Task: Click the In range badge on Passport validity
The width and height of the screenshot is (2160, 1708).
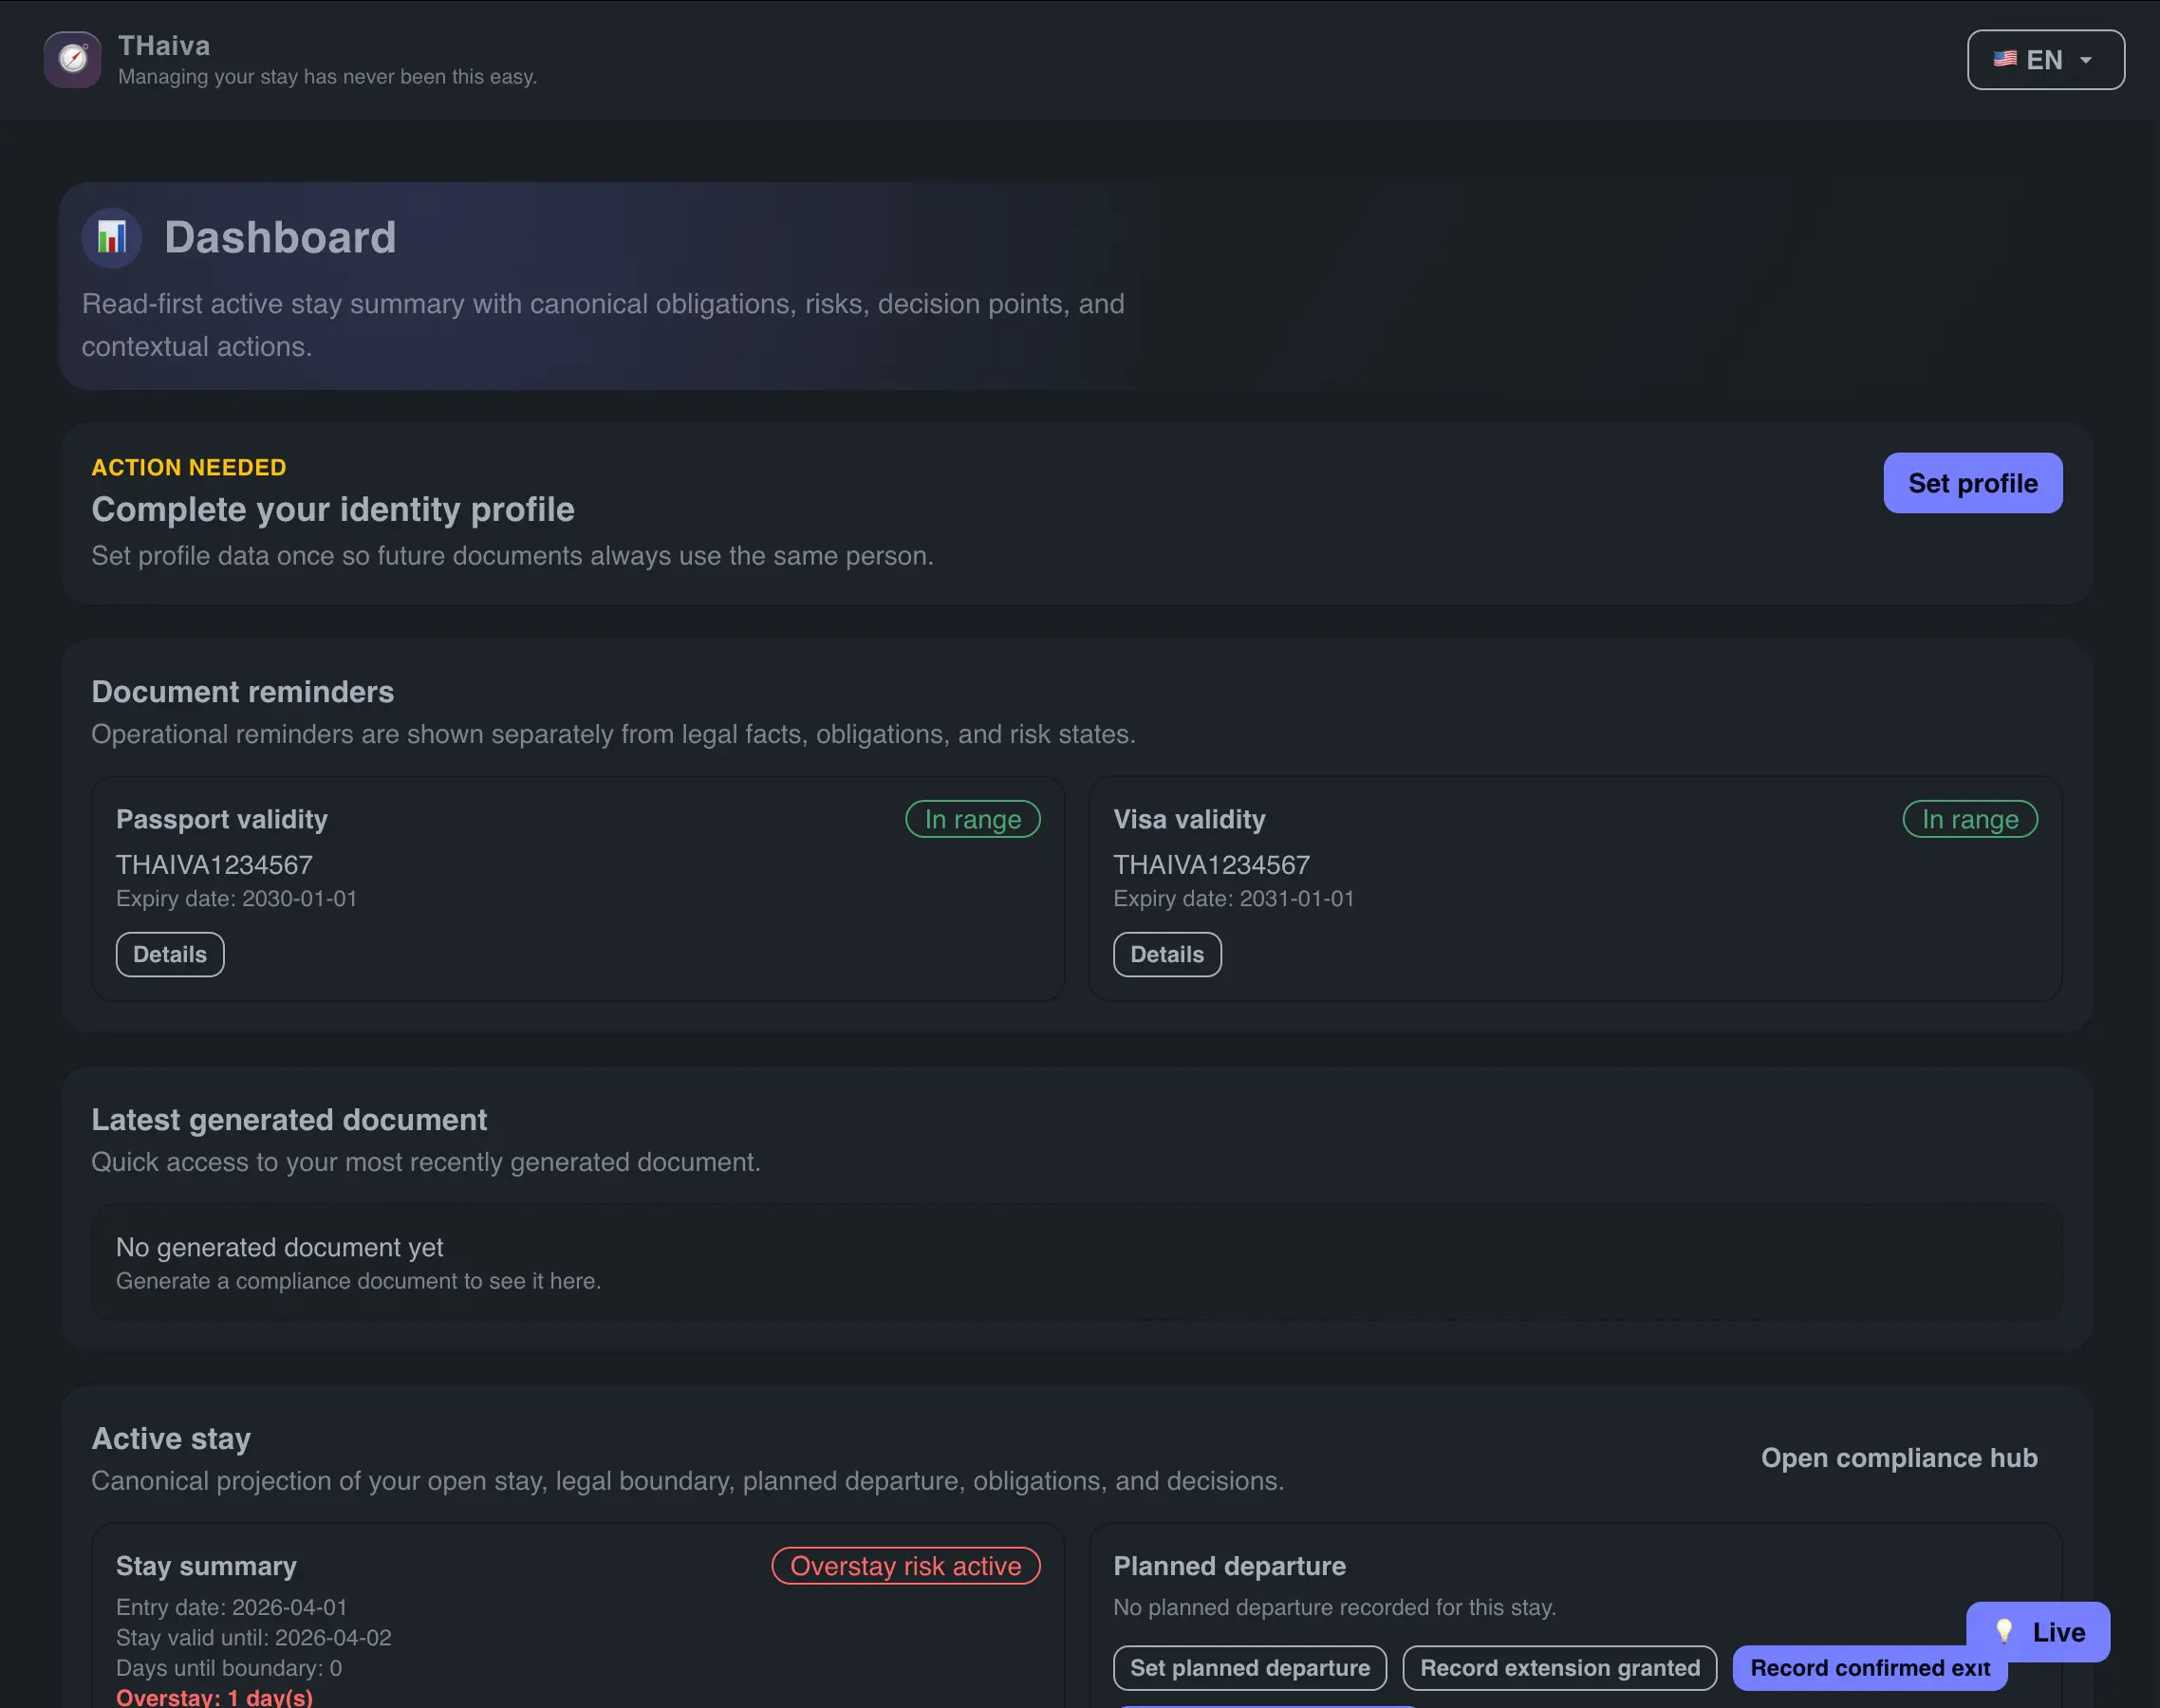Action: (973, 818)
